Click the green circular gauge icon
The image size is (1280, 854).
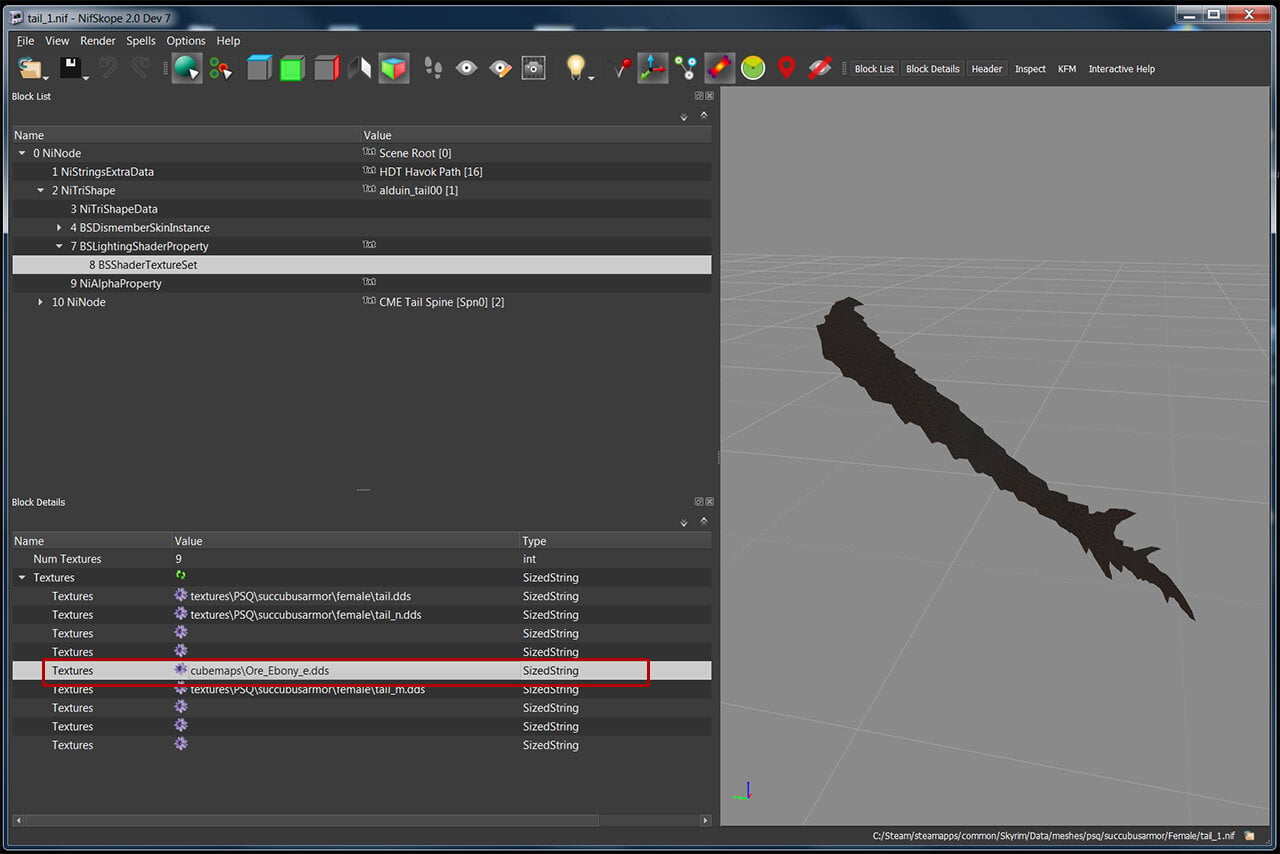pyautogui.click(x=753, y=68)
